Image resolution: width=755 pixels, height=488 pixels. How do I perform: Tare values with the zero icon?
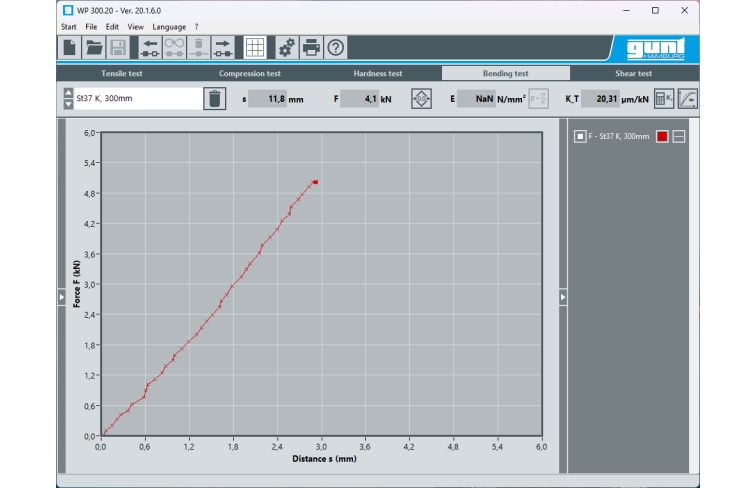[x=421, y=99]
